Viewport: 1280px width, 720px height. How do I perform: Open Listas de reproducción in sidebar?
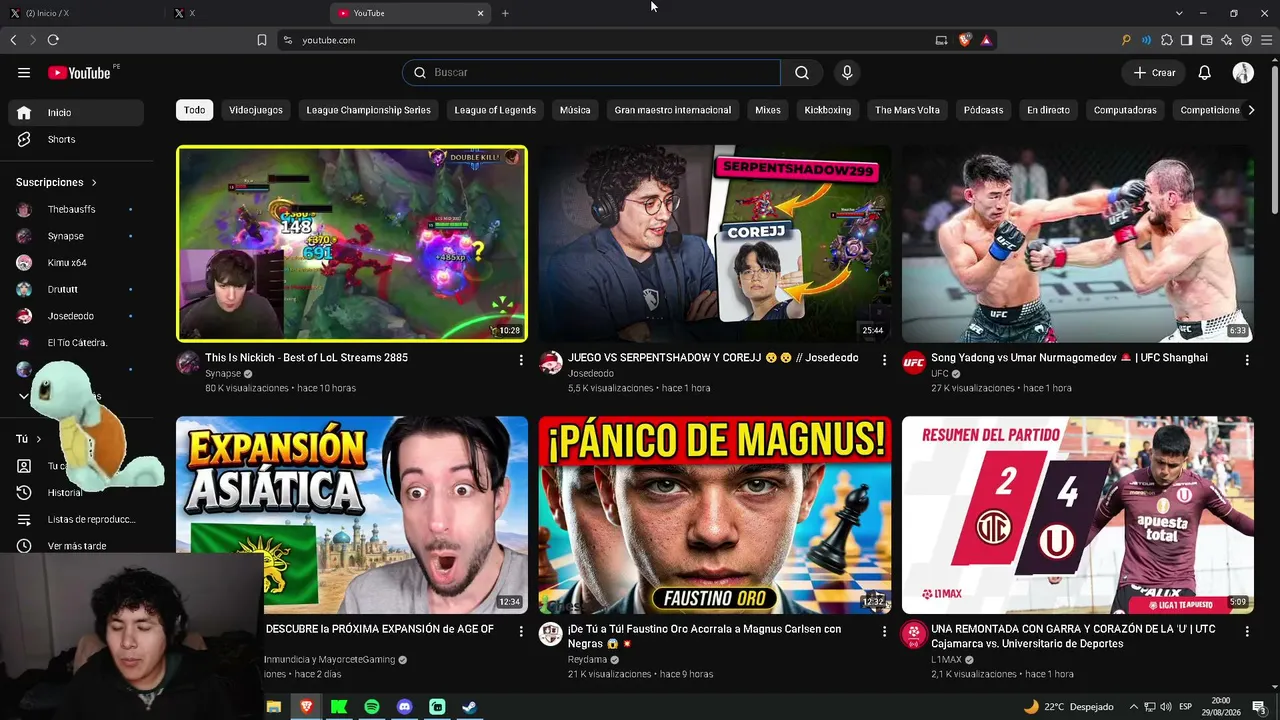[76, 519]
